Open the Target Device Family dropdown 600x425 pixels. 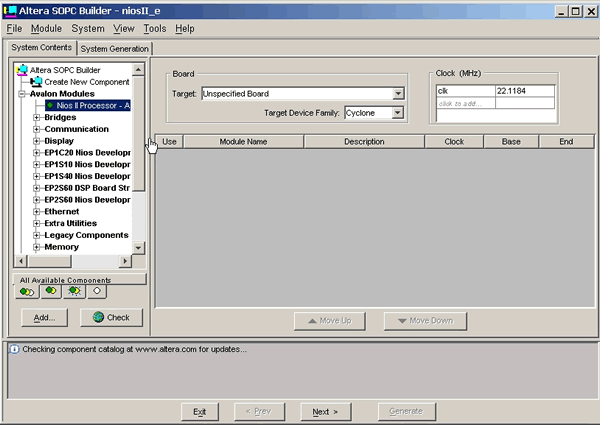coord(398,113)
